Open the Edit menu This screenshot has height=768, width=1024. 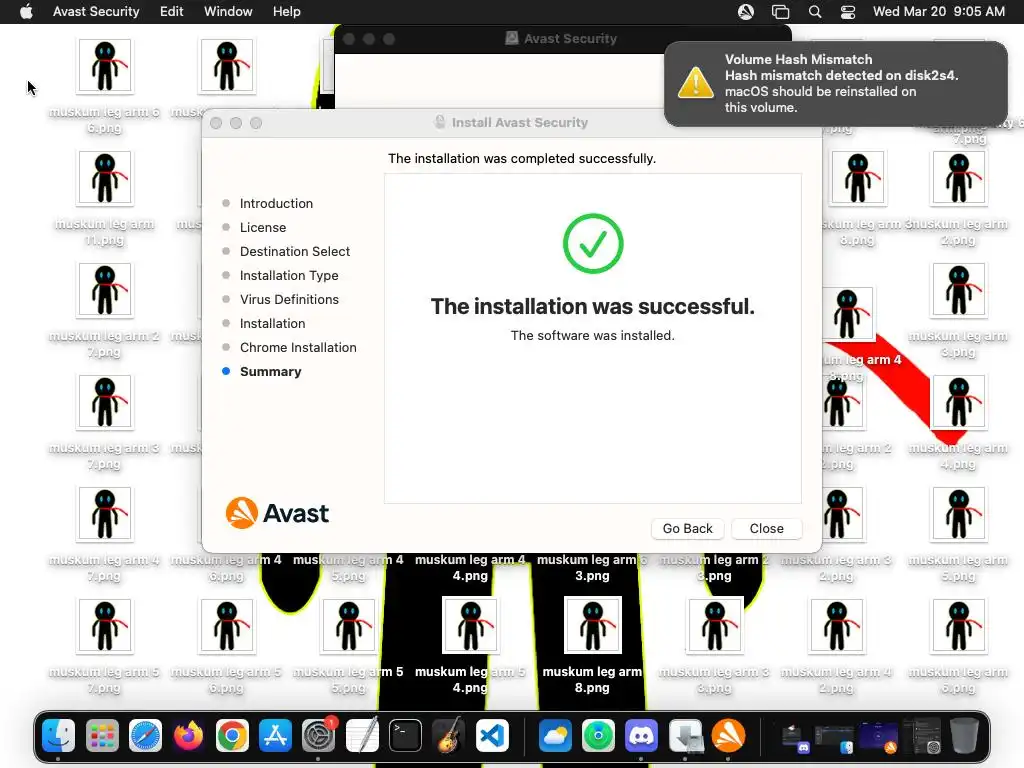[172, 12]
